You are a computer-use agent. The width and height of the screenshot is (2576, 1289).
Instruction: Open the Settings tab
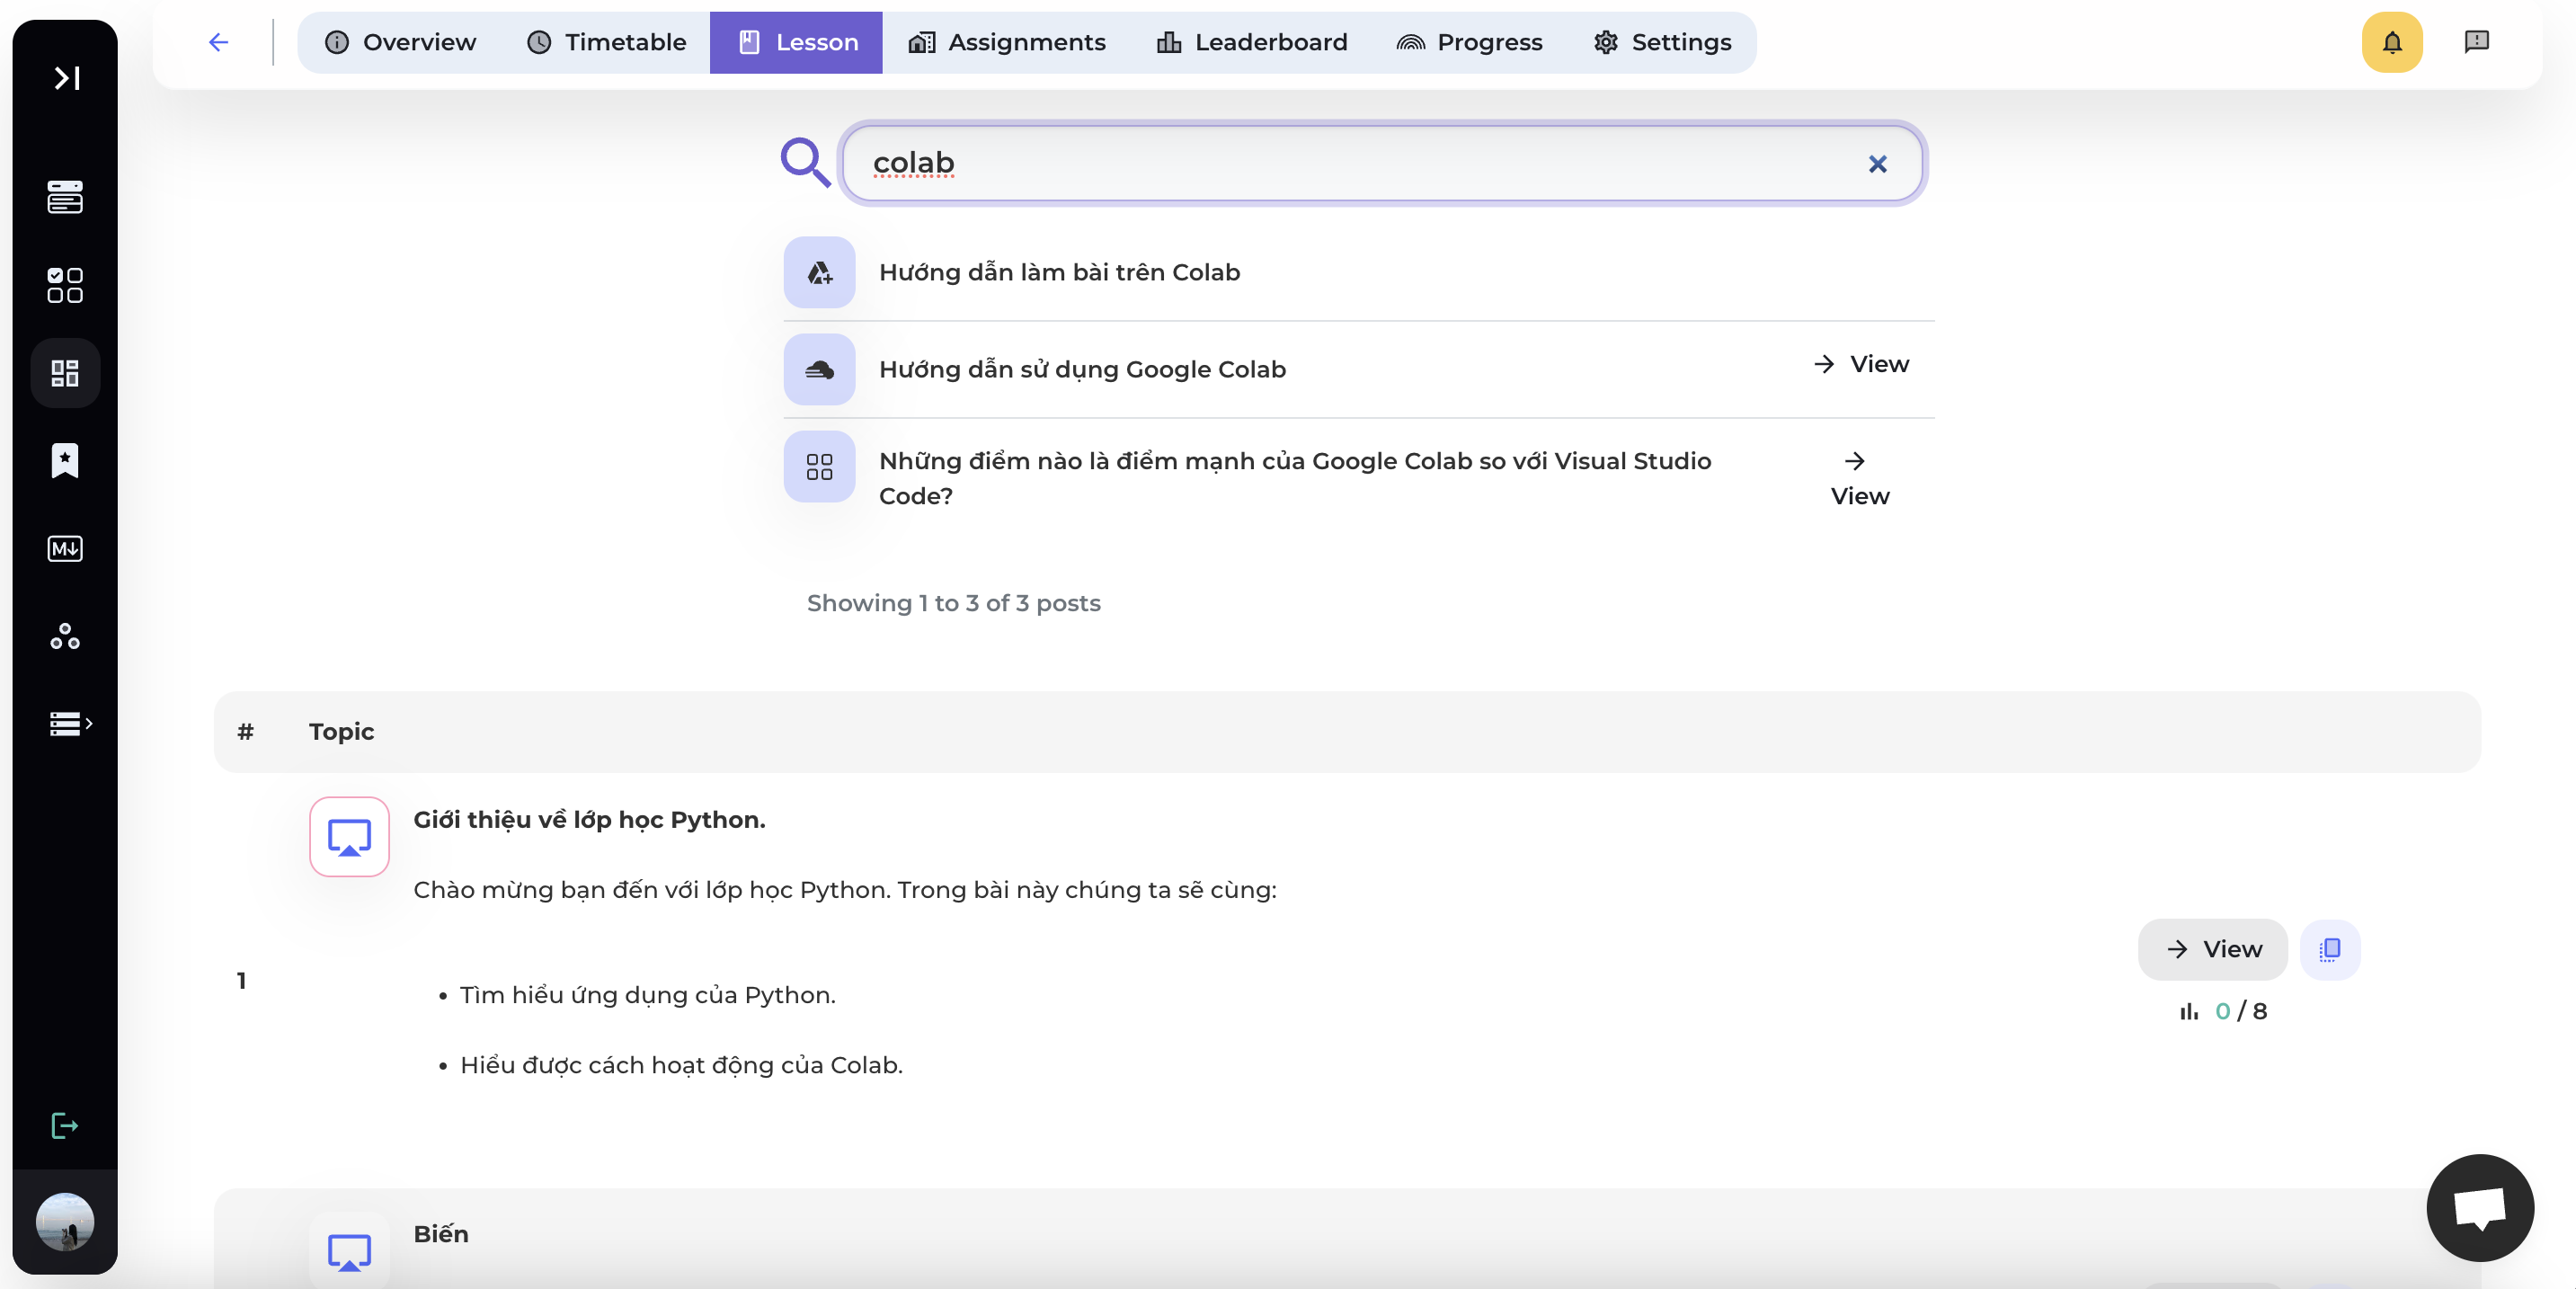[1662, 42]
